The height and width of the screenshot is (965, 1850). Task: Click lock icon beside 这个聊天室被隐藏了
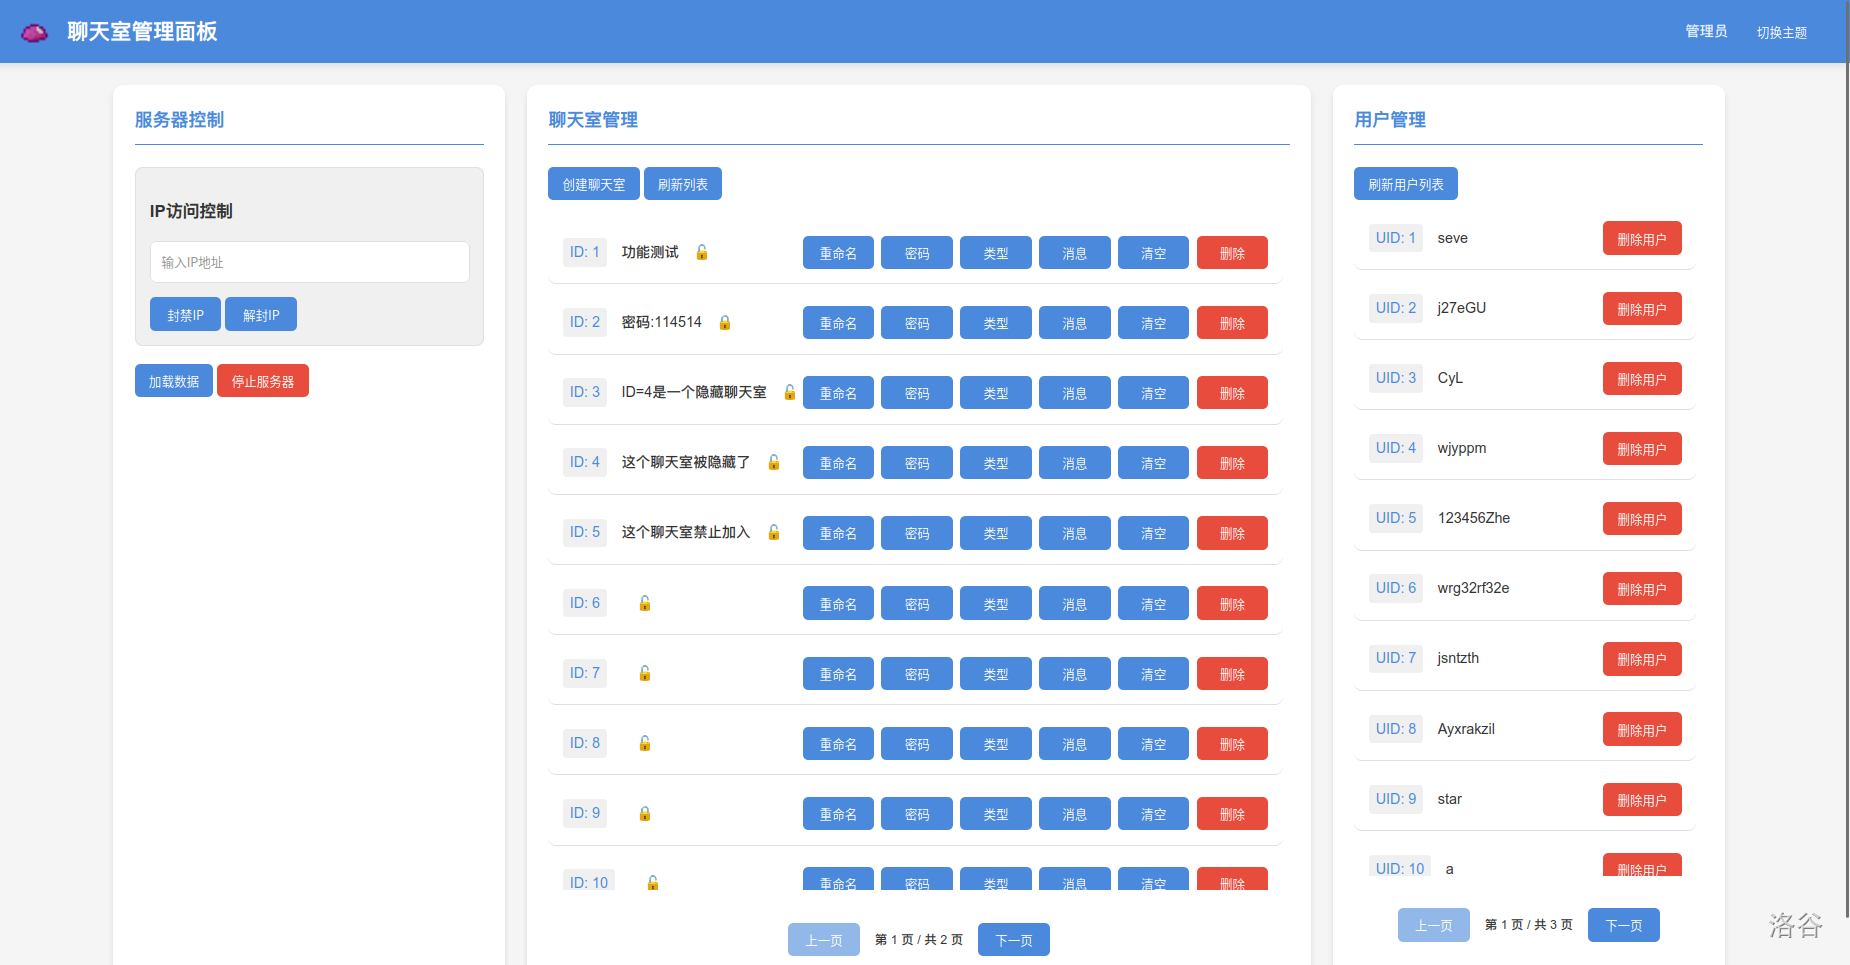click(x=774, y=462)
